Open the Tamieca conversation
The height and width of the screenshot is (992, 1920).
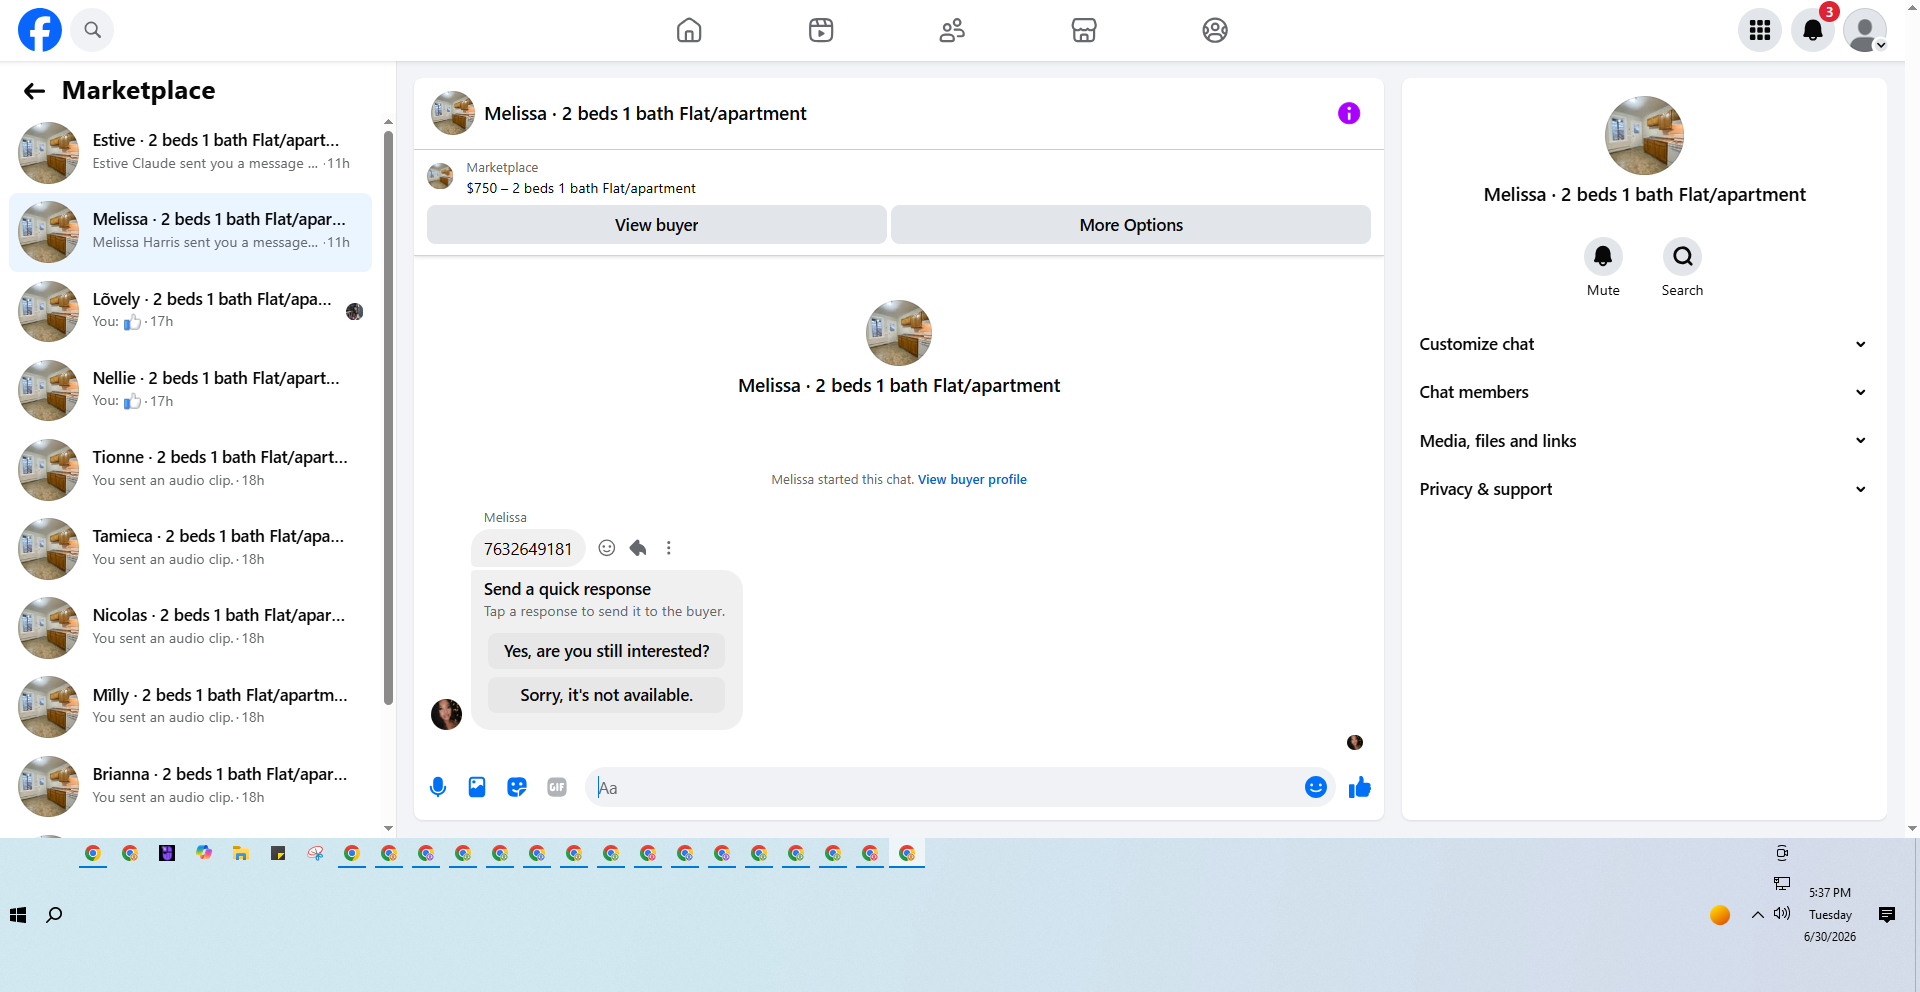click(190, 548)
